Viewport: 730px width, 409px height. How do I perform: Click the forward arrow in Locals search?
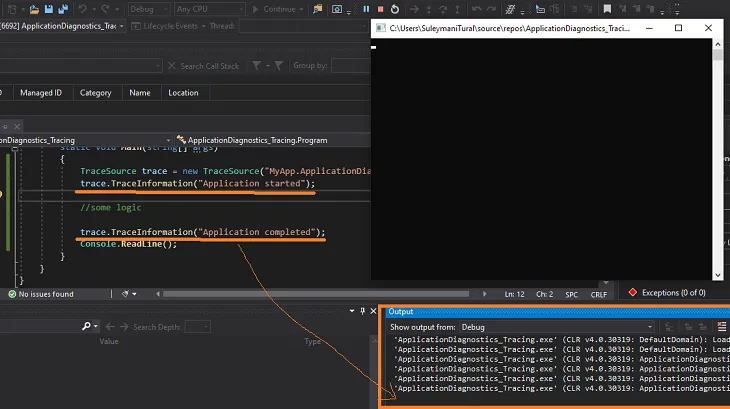[x=124, y=327]
